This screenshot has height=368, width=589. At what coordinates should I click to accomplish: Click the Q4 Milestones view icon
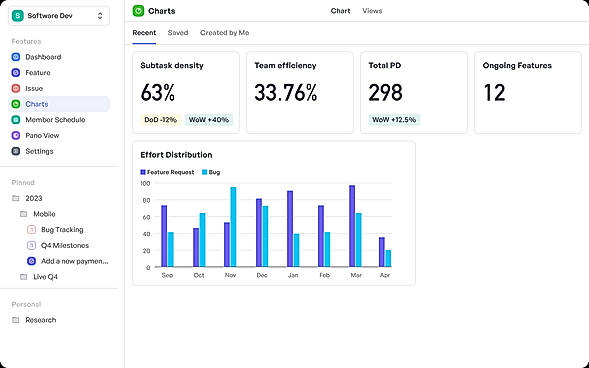pyautogui.click(x=32, y=245)
